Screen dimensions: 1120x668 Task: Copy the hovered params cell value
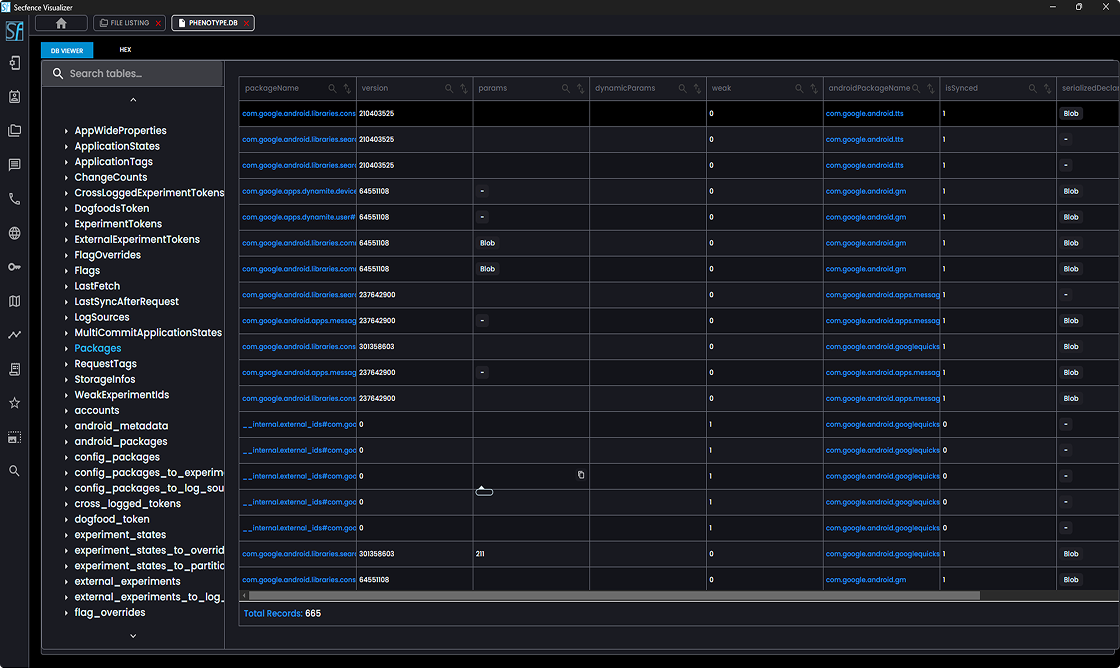click(581, 475)
